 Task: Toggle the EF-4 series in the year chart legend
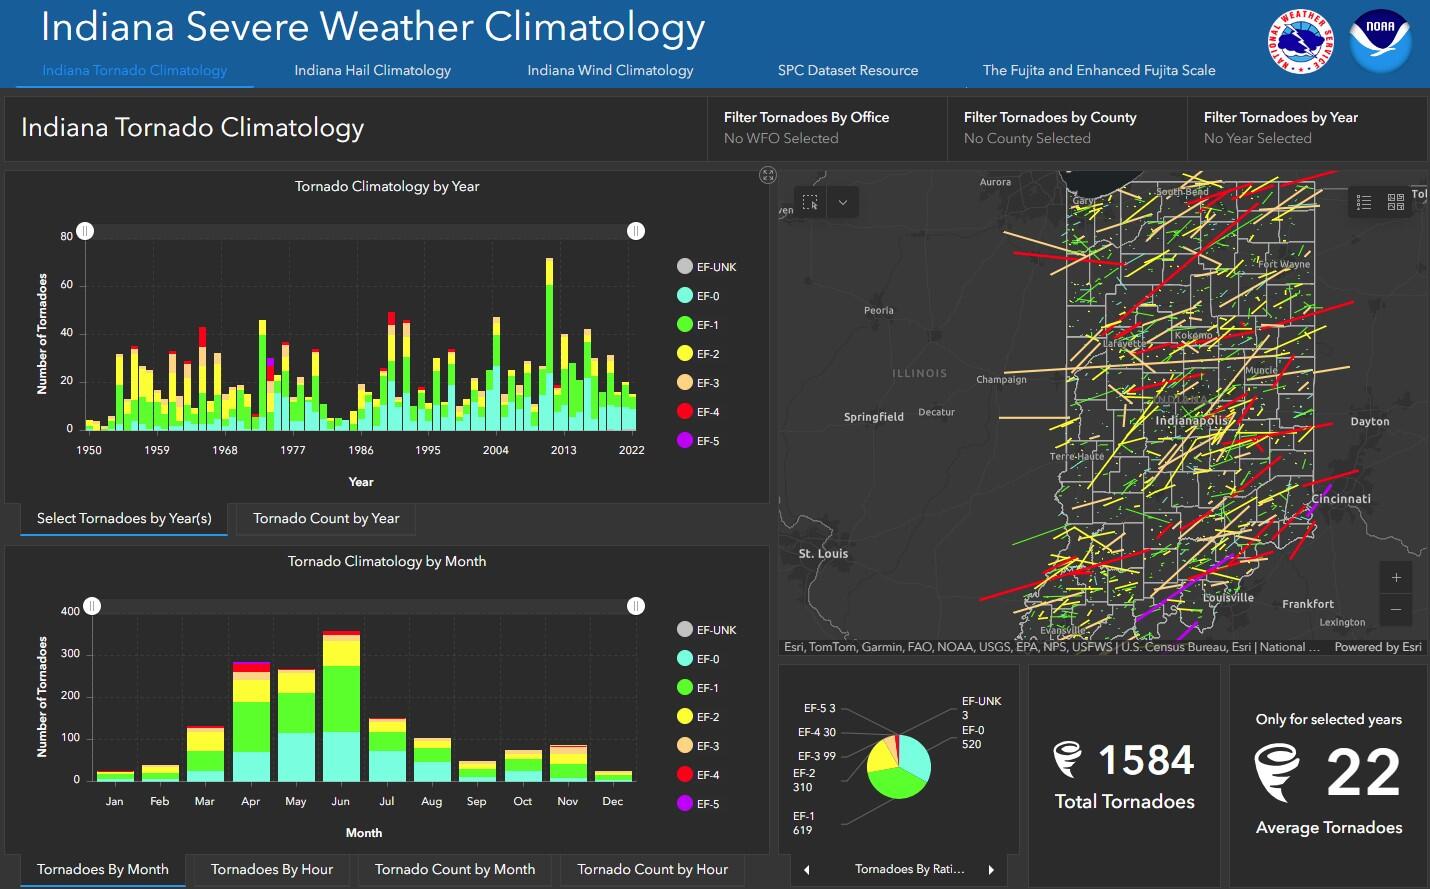[700, 411]
